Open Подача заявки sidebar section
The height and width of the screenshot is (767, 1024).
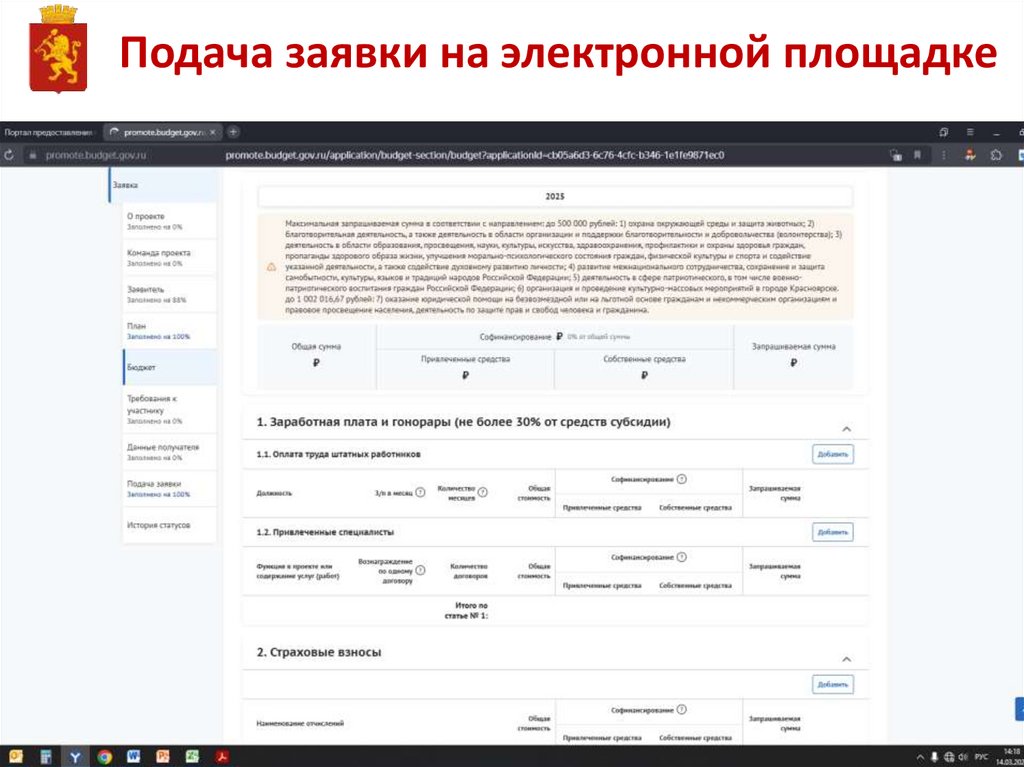pyautogui.click(x=170, y=489)
